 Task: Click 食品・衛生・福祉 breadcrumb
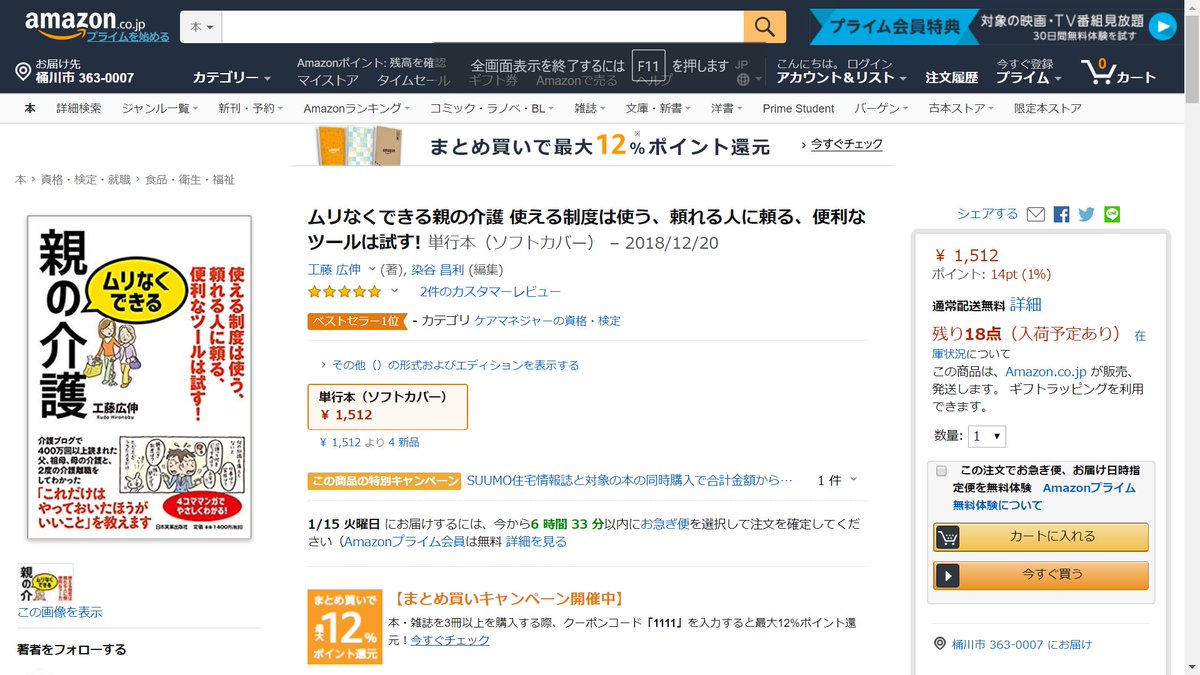tap(190, 180)
